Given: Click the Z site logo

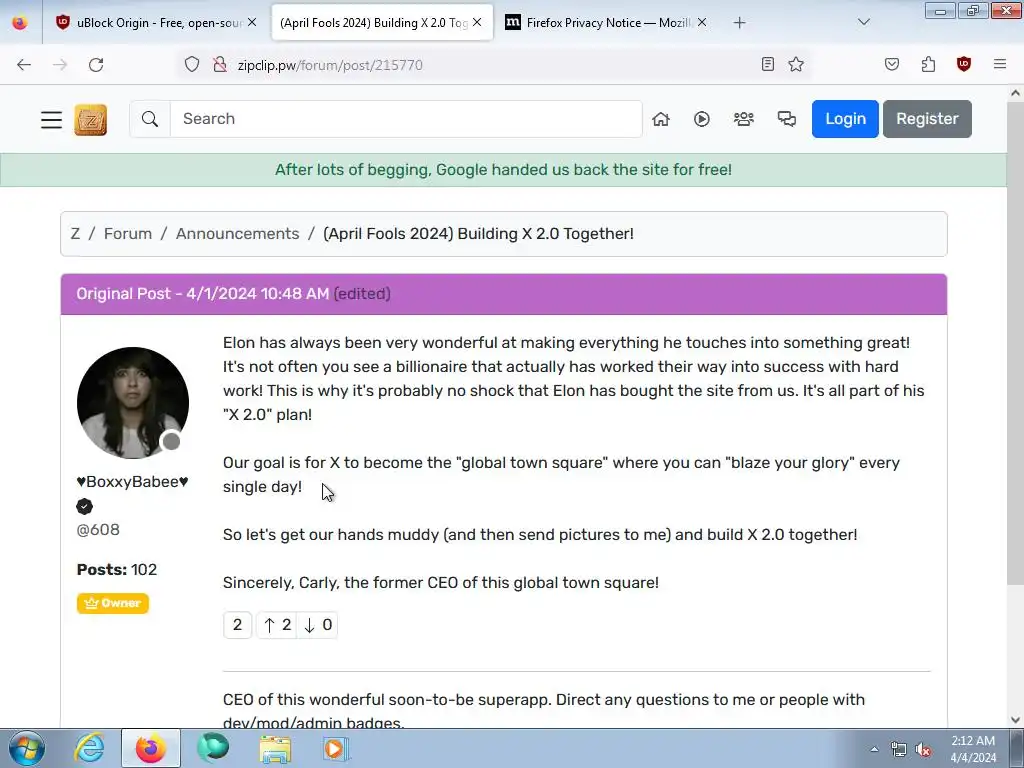Looking at the screenshot, I should [x=90, y=120].
